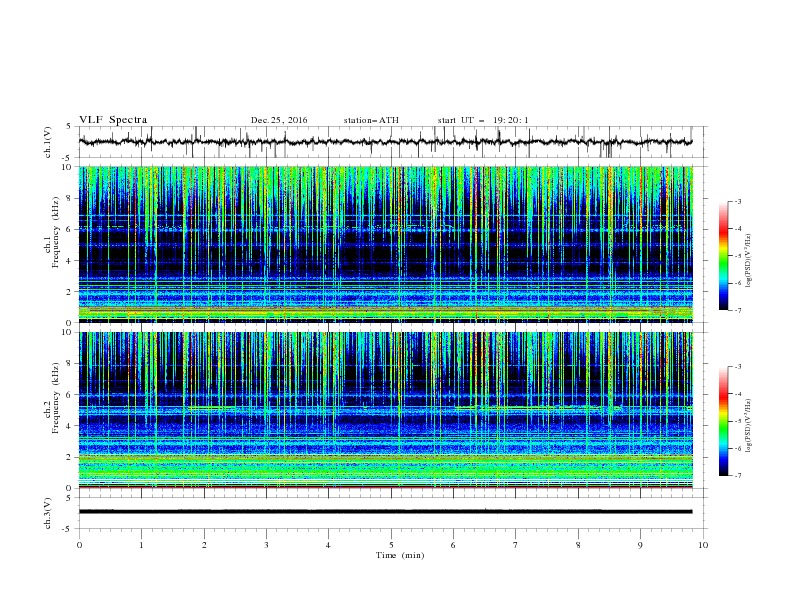Viewport: 792px width, 612px height.
Task: Select the "start UT = 19:20:1" header text
Action: 483,120
